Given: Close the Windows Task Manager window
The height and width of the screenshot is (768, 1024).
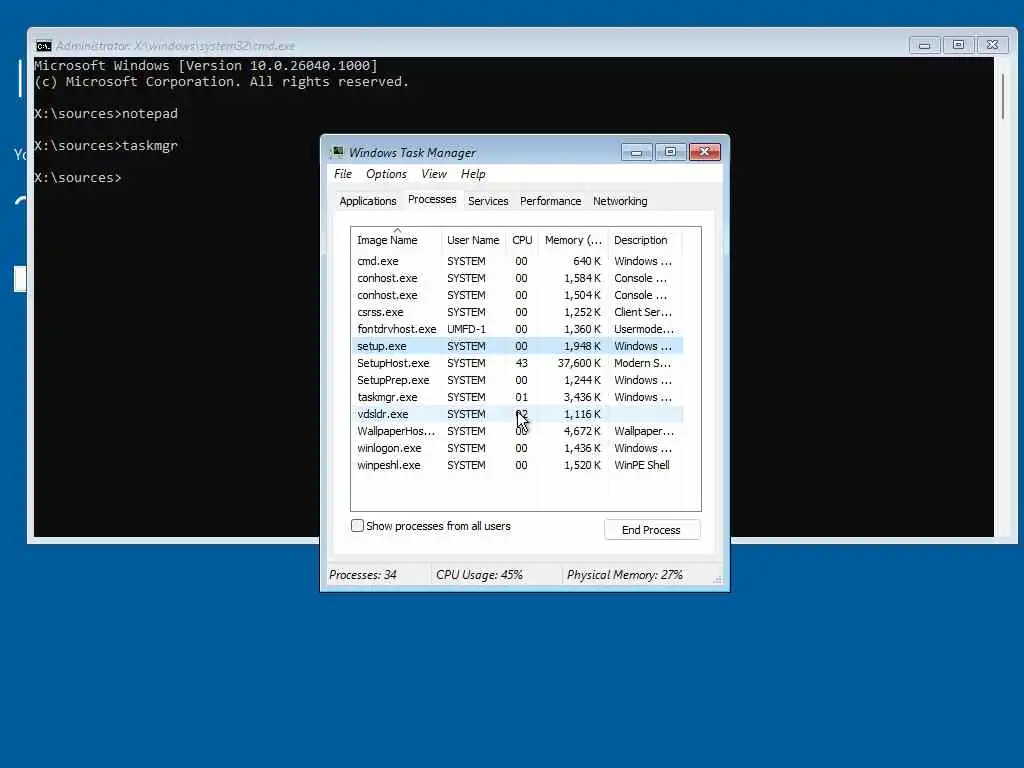Looking at the screenshot, I should (x=705, y=152).
